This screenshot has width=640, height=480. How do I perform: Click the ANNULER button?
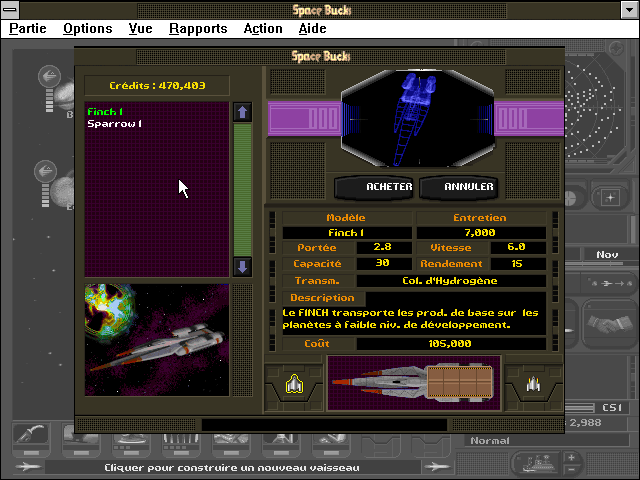(x=459, y=187)
